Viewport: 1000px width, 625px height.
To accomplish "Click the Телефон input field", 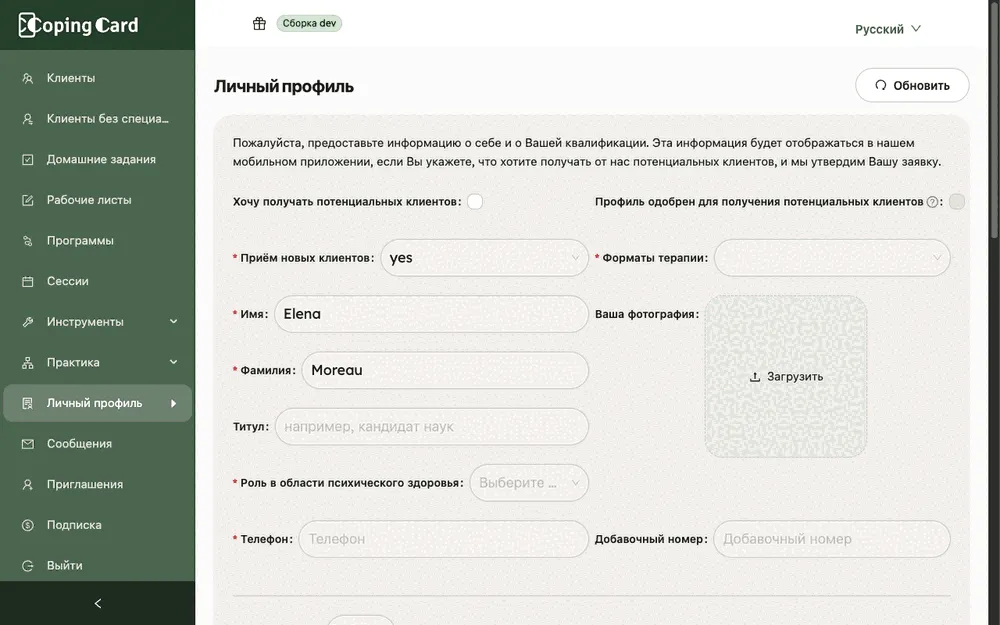I will 443,539.
